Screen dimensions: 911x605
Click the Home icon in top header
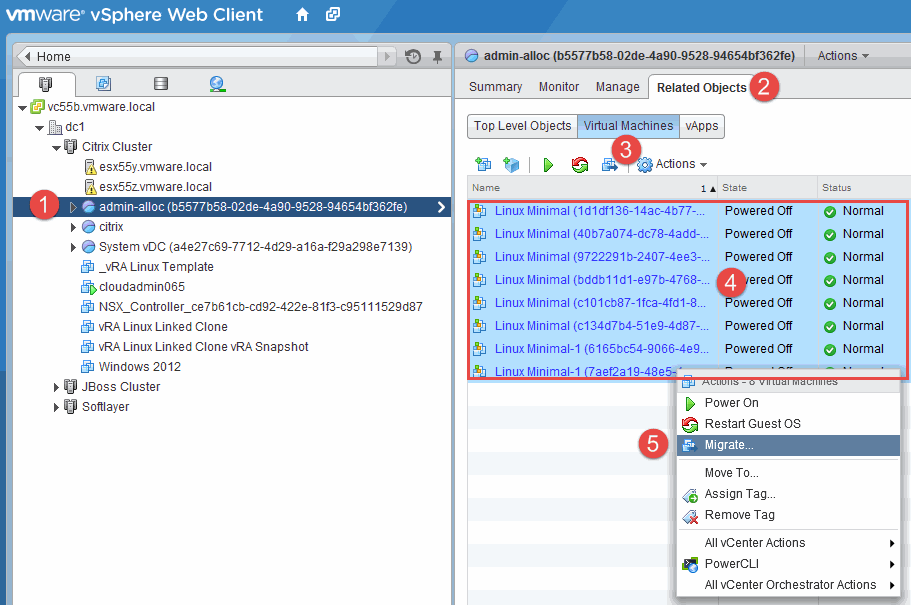[x=302, y=15]
